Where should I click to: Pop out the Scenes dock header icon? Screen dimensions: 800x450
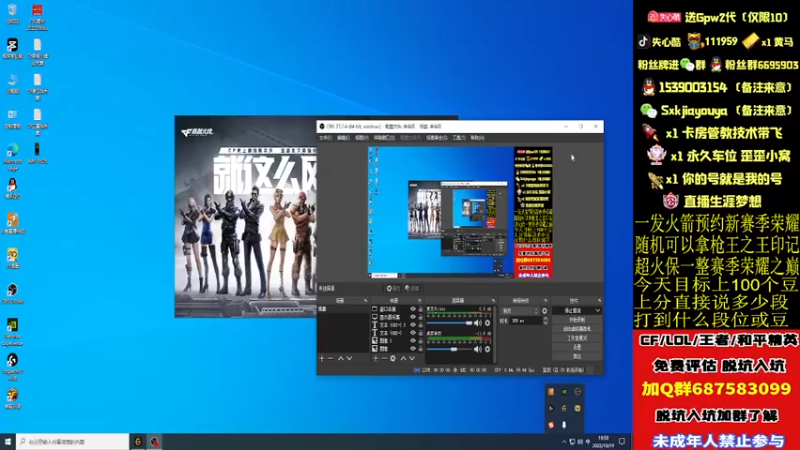(365, 301)
